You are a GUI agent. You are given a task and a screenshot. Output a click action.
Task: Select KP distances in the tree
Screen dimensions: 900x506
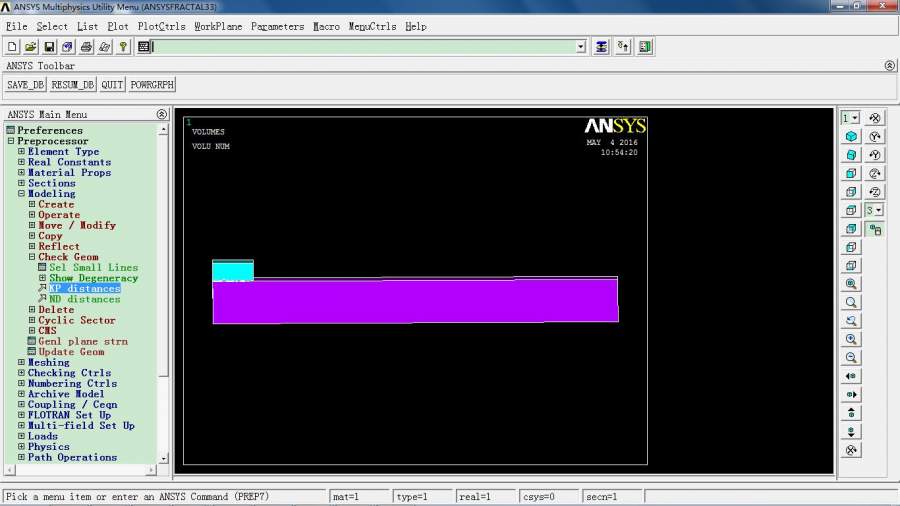(x=84, y=289)
